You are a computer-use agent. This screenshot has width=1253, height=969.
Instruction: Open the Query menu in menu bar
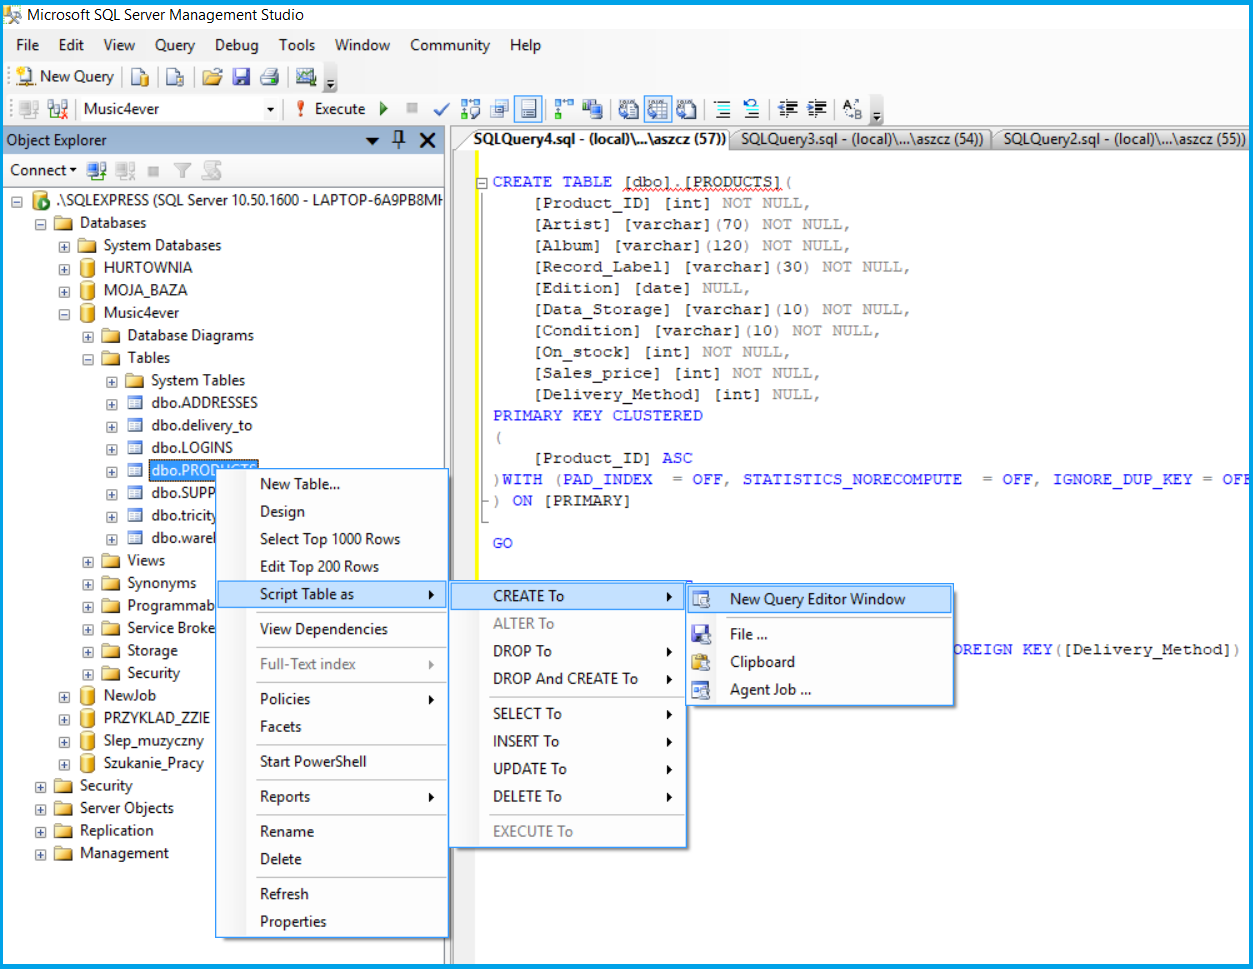click(174, 45)
